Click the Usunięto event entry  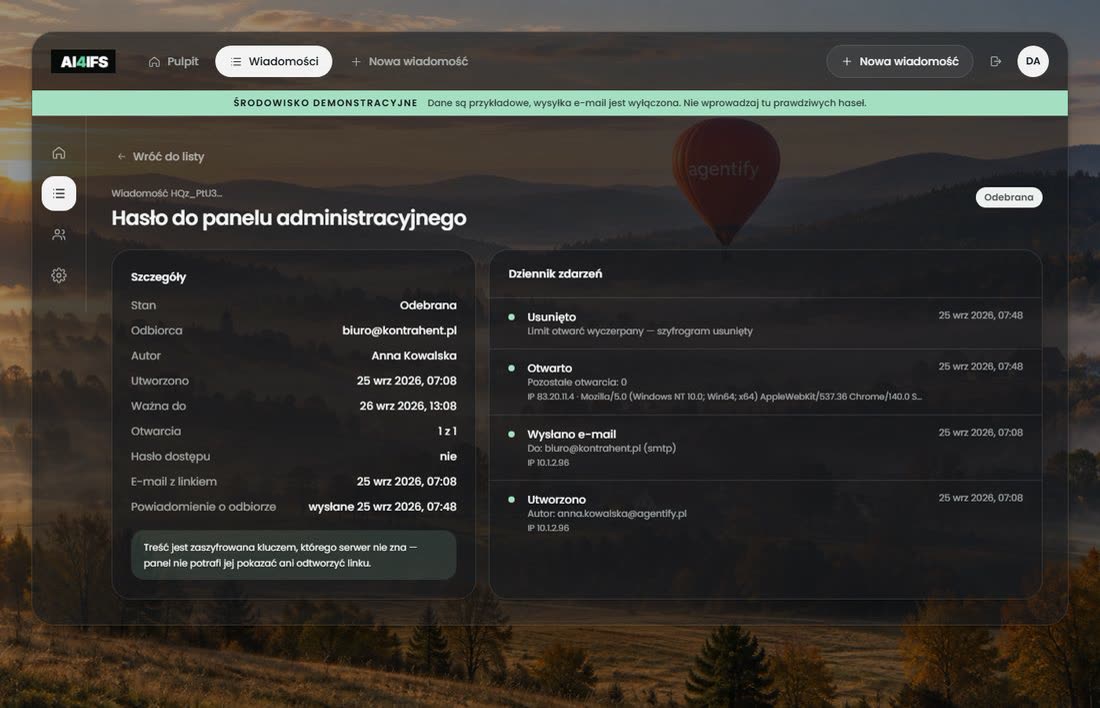765,323
